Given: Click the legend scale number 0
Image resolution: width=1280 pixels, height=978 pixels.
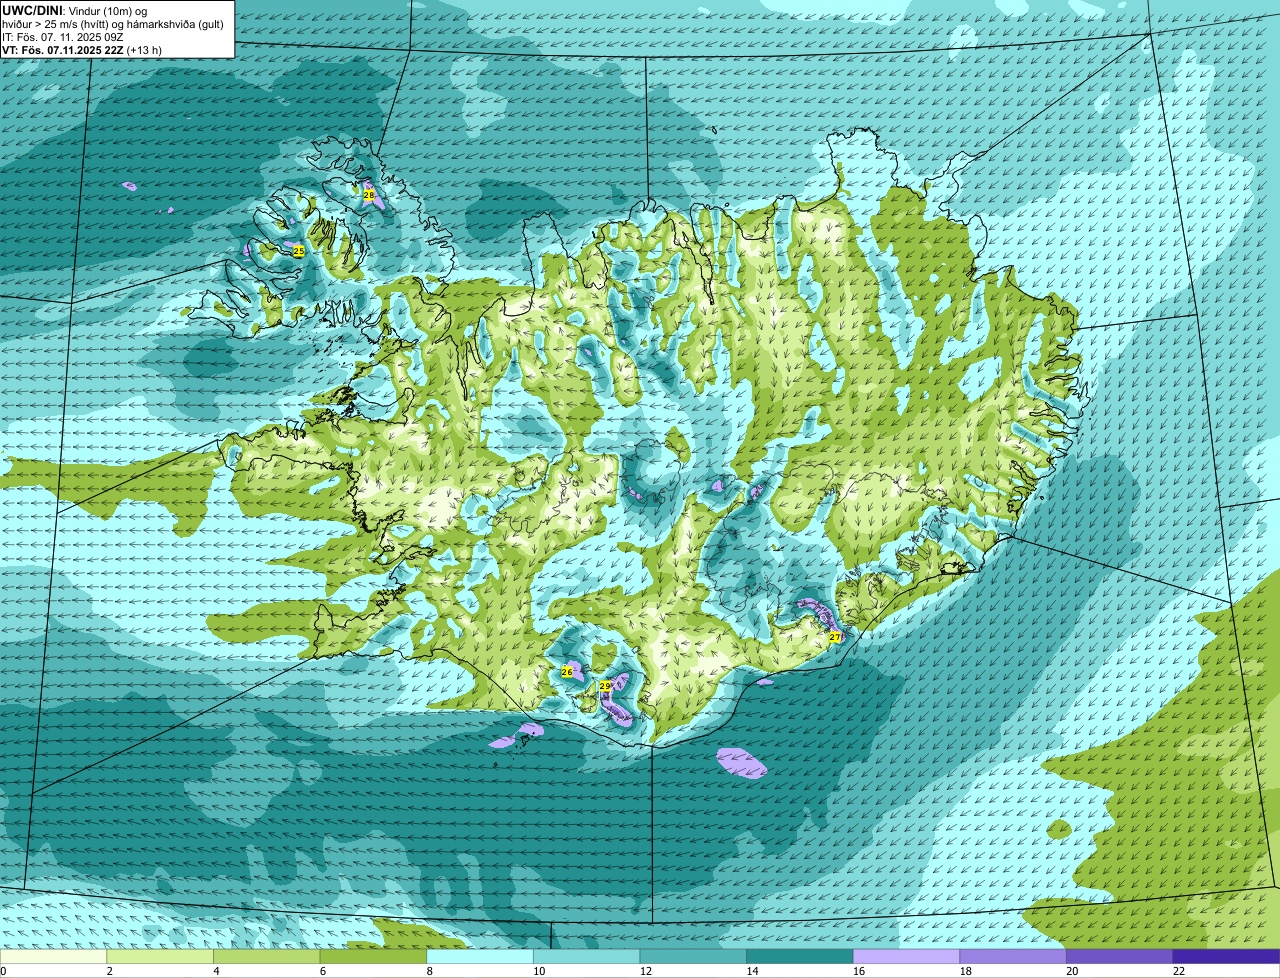Looking at the screenshot, I should [3, 971].
